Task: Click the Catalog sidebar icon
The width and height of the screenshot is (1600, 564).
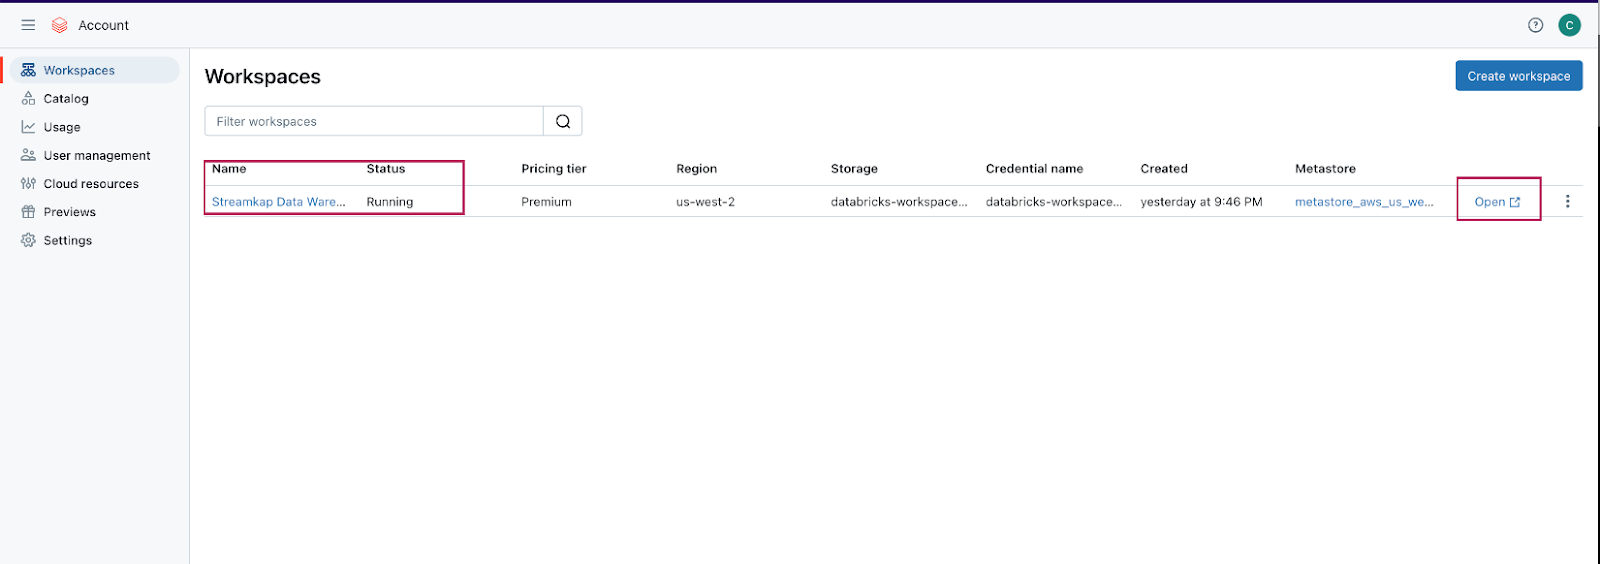Action: (28, 98)
